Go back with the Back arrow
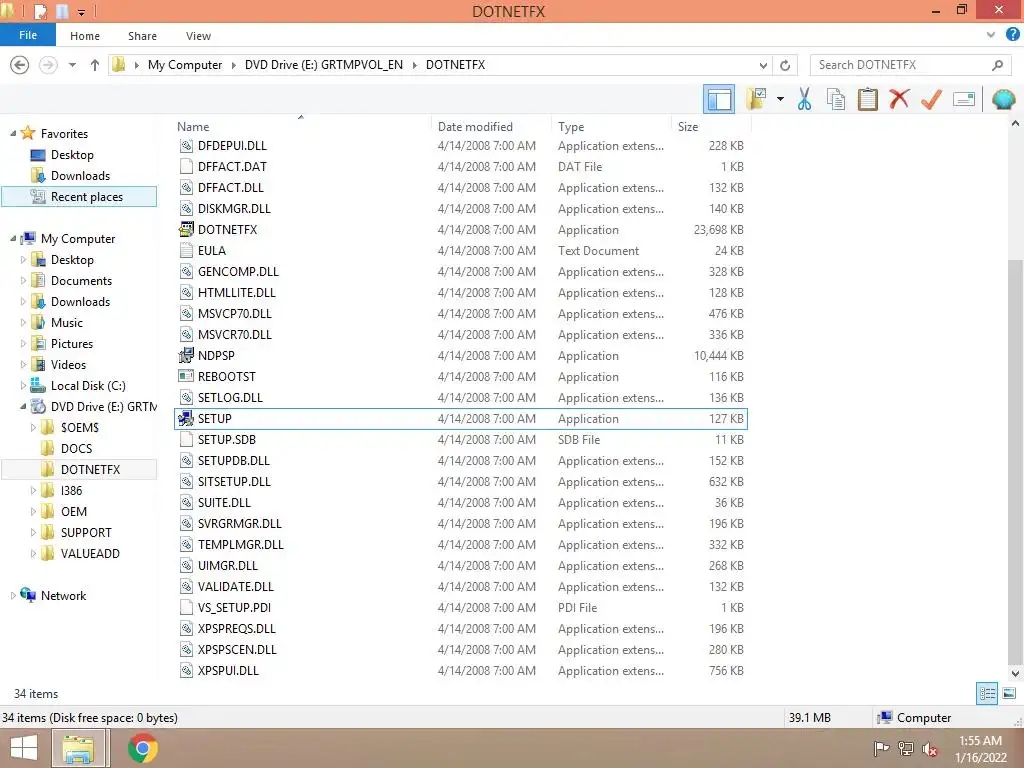1024x768 pixels. (x=20, y=65)
